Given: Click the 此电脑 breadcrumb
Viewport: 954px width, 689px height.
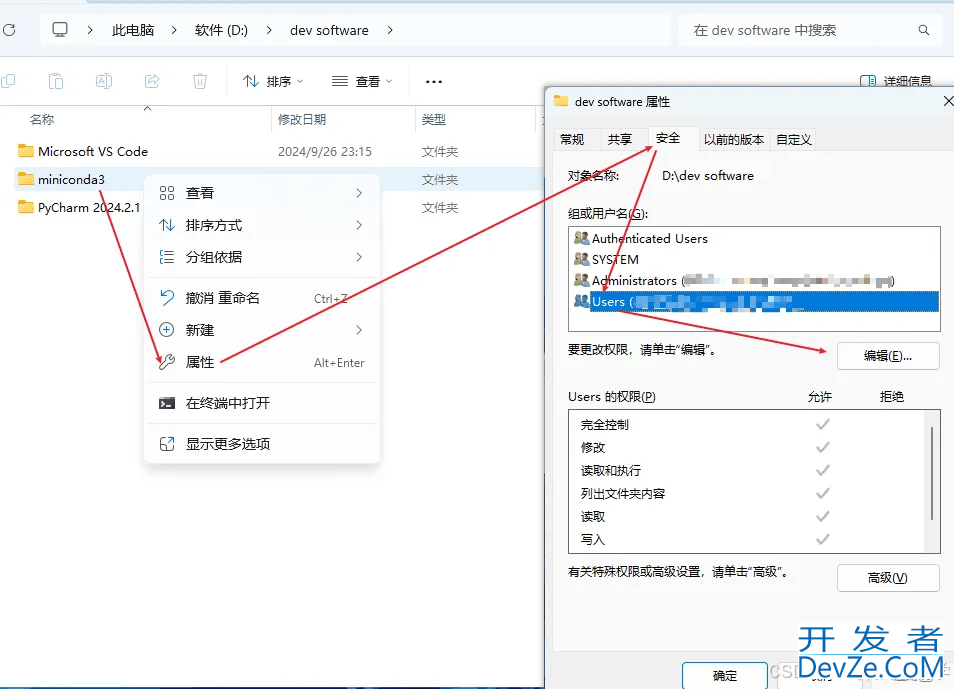Looking at the screenshot, I should pyautogui.click(x=133, y=30).
